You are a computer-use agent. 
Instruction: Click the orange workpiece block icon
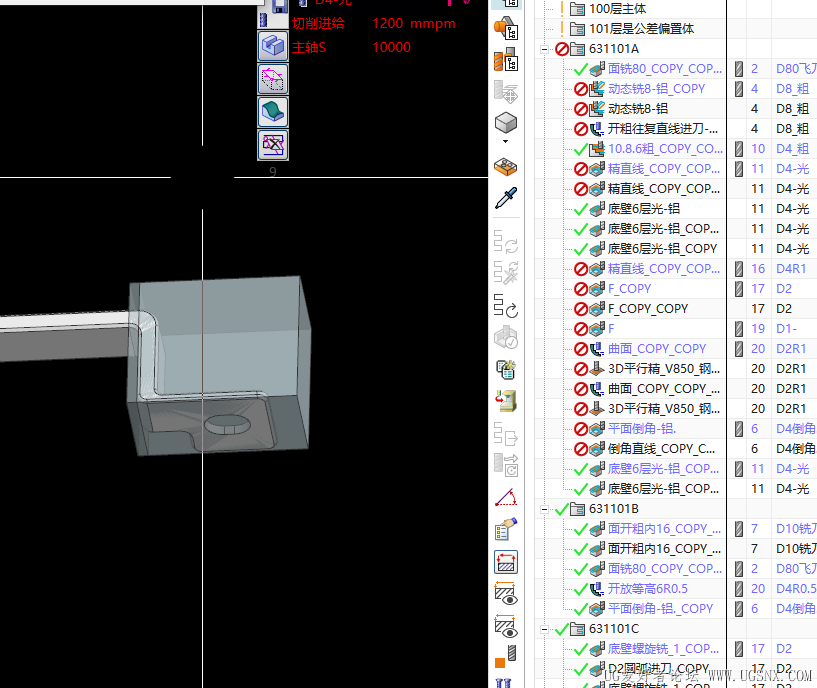point(505,167)
